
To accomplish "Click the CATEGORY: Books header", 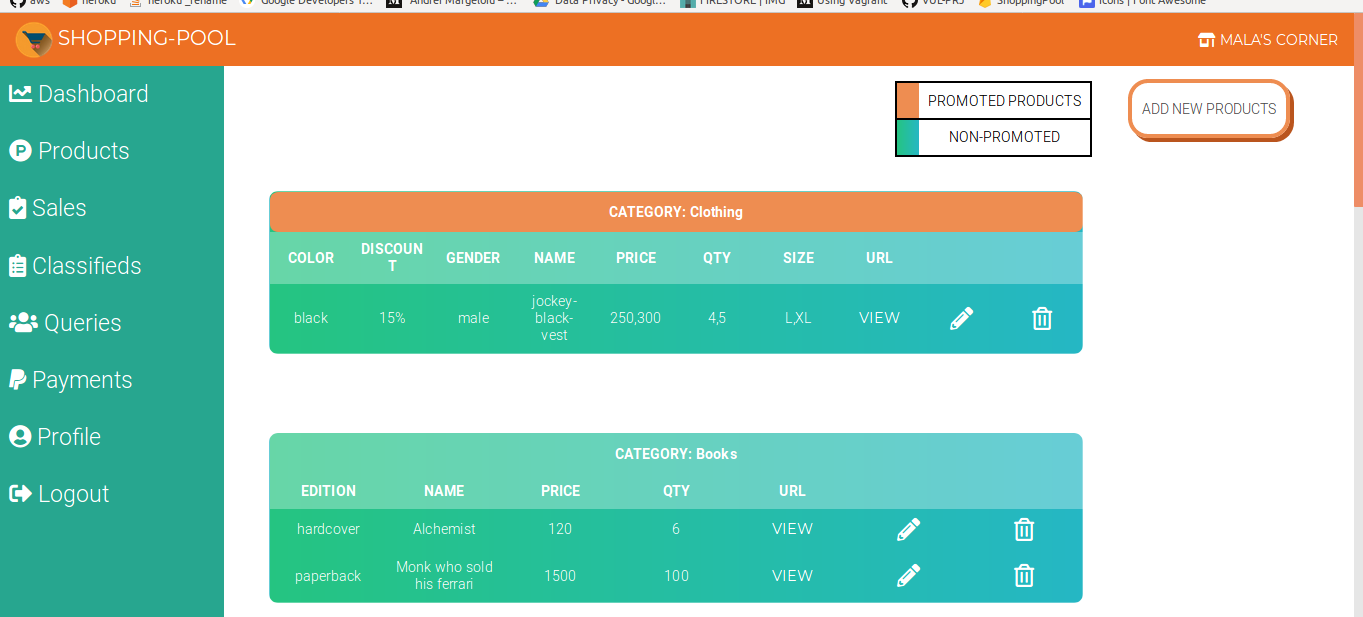I will coord(676,454).
